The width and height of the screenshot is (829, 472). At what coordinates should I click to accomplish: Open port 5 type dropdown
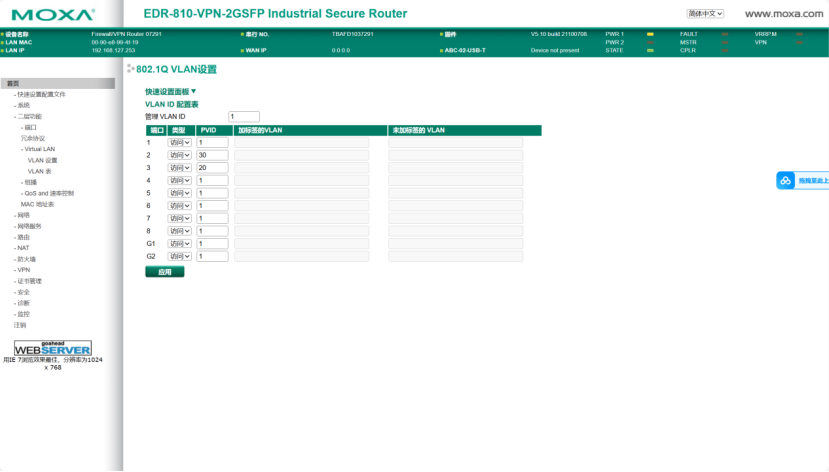pyautogui.click(x=180, y=193)
